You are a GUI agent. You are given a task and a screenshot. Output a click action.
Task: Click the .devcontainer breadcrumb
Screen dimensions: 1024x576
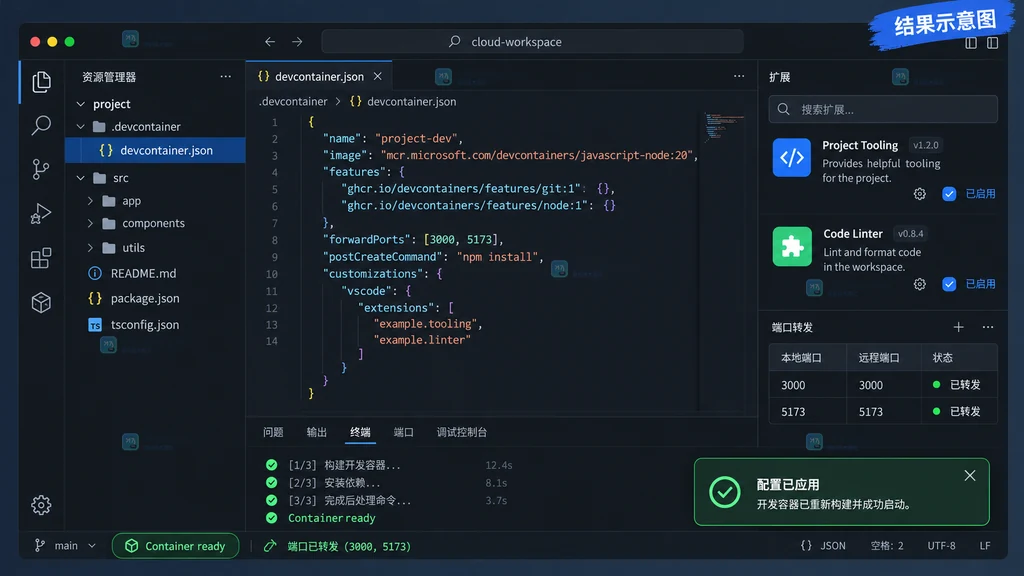point(293,102)
